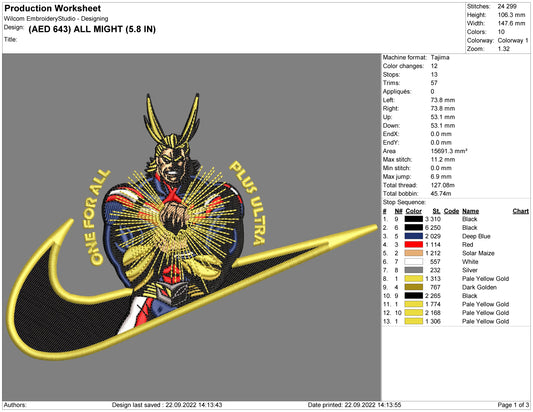Click the Solar Maize color swatch
This screenshot has width=533, height=412.
coord(414,253)
